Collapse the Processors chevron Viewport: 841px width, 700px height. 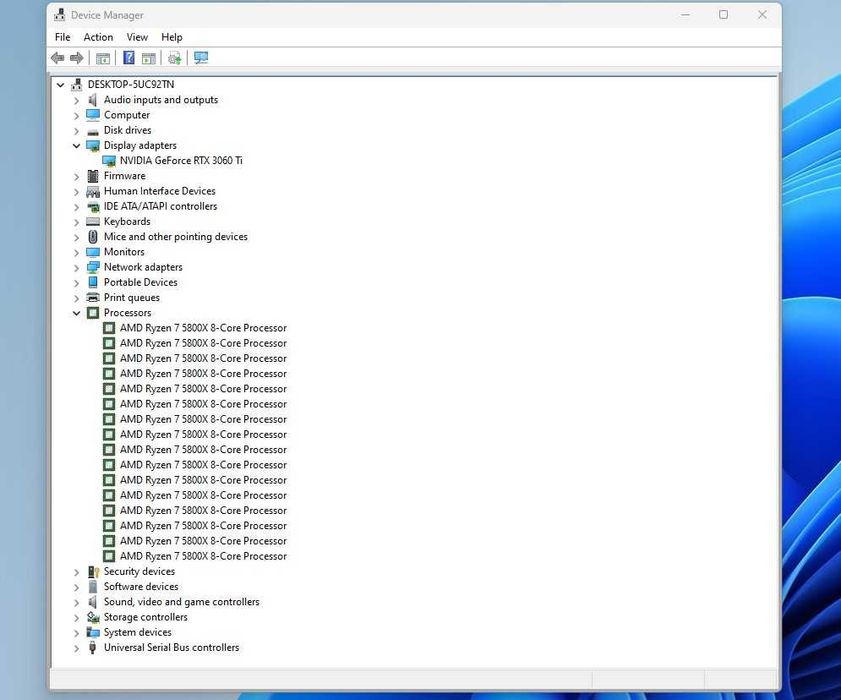click(76, 313)
